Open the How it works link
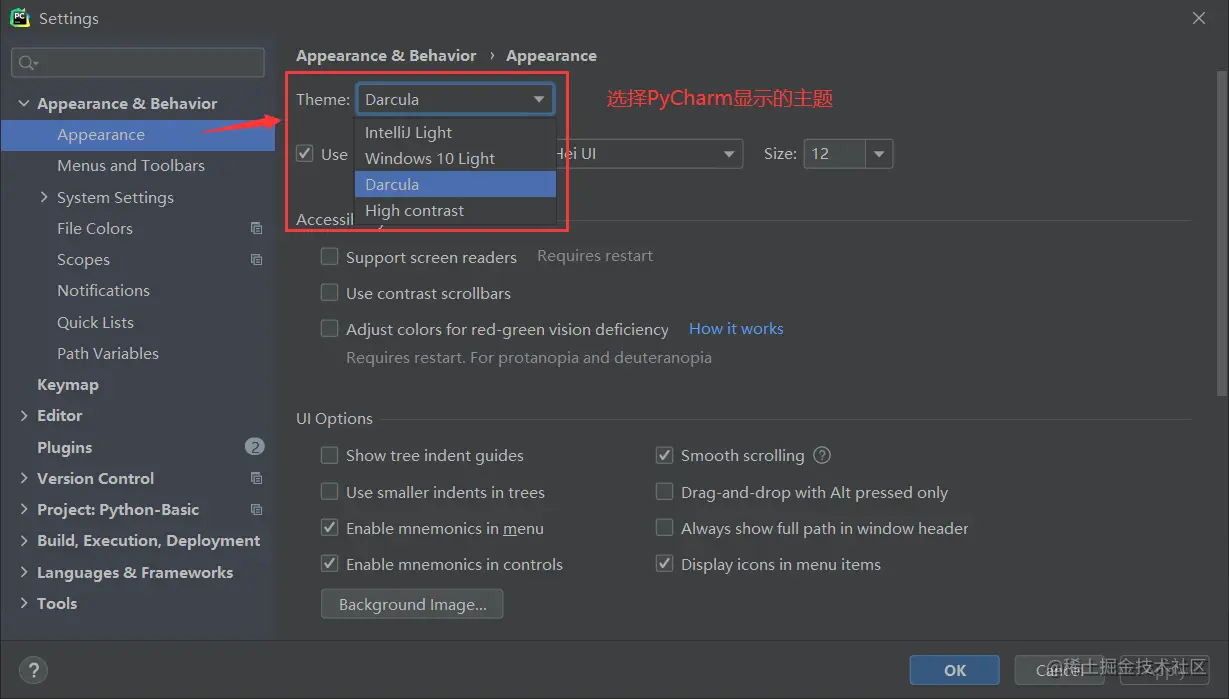Screen dimensions: 1229x699 (x=736, y=328)
